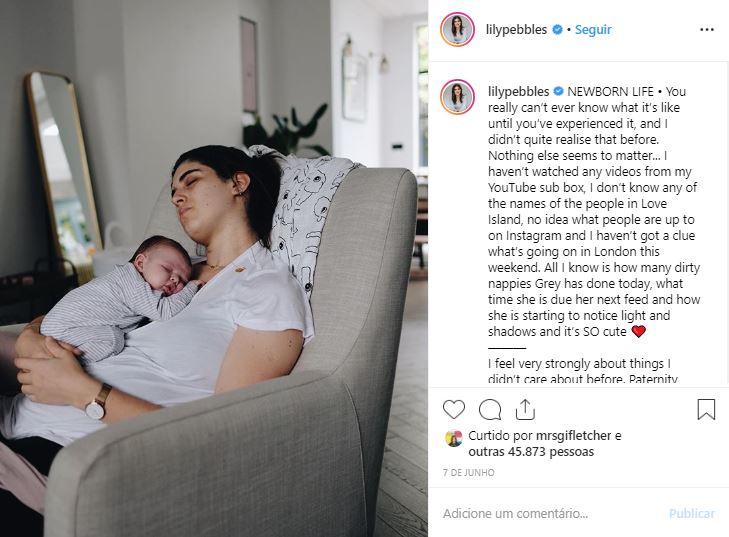
Task: Open lilypebbles username in the header
Action: tap(516, 29)
